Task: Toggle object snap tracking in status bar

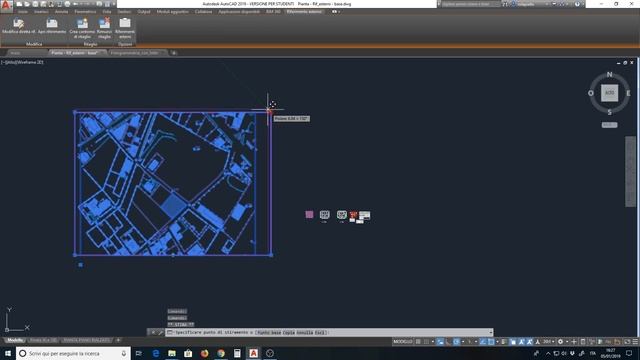Action: (483, 342)
